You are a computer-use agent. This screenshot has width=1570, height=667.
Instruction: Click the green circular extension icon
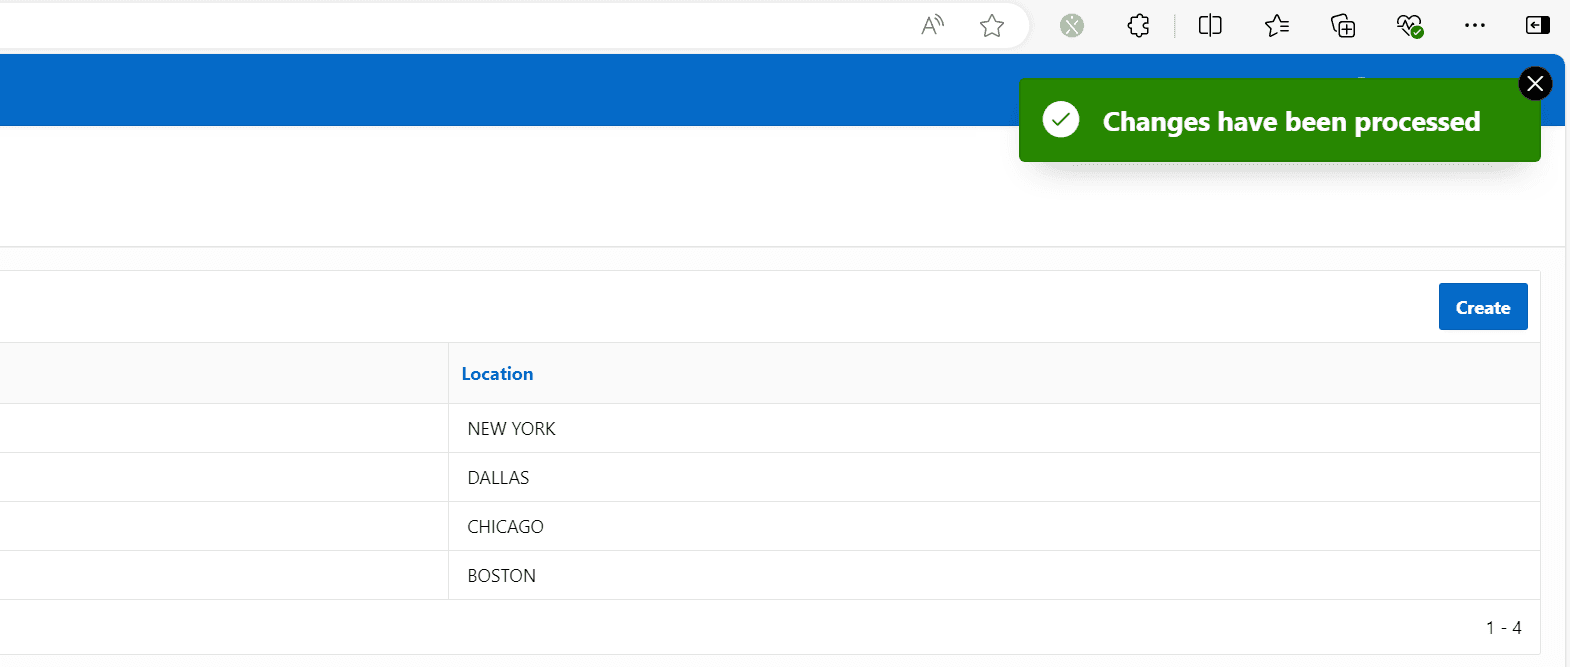click(1071, 26)
